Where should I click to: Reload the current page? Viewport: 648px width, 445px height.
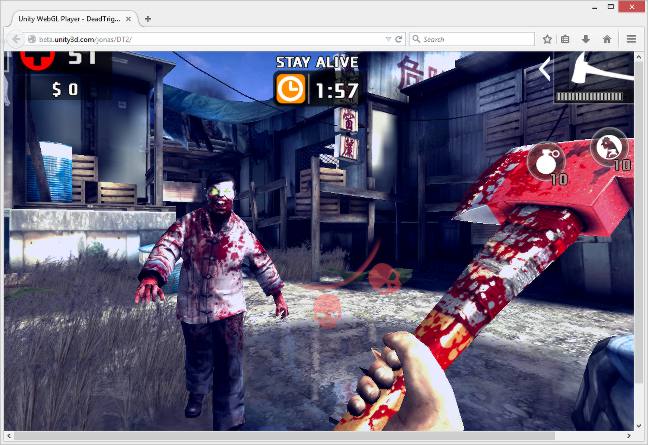398,39
